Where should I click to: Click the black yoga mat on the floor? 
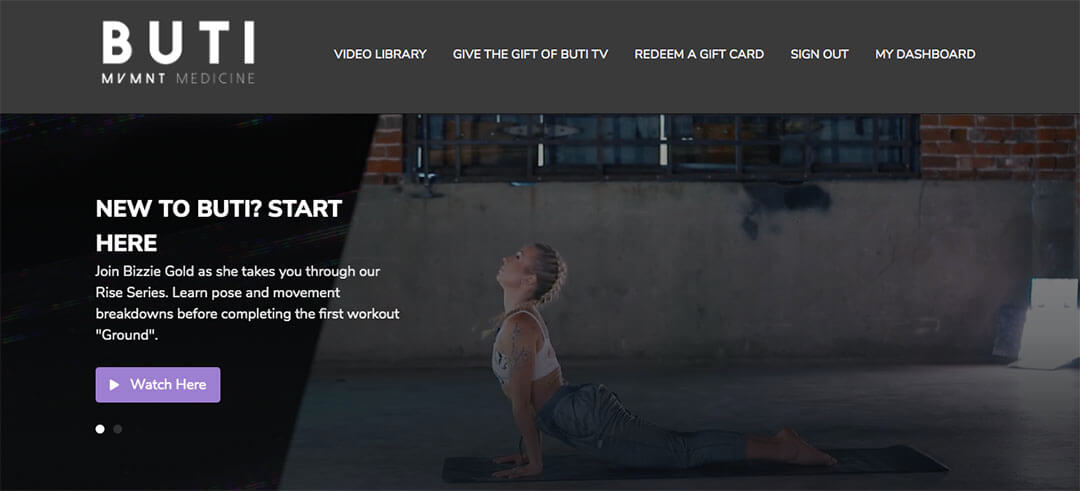pos(694,464)
